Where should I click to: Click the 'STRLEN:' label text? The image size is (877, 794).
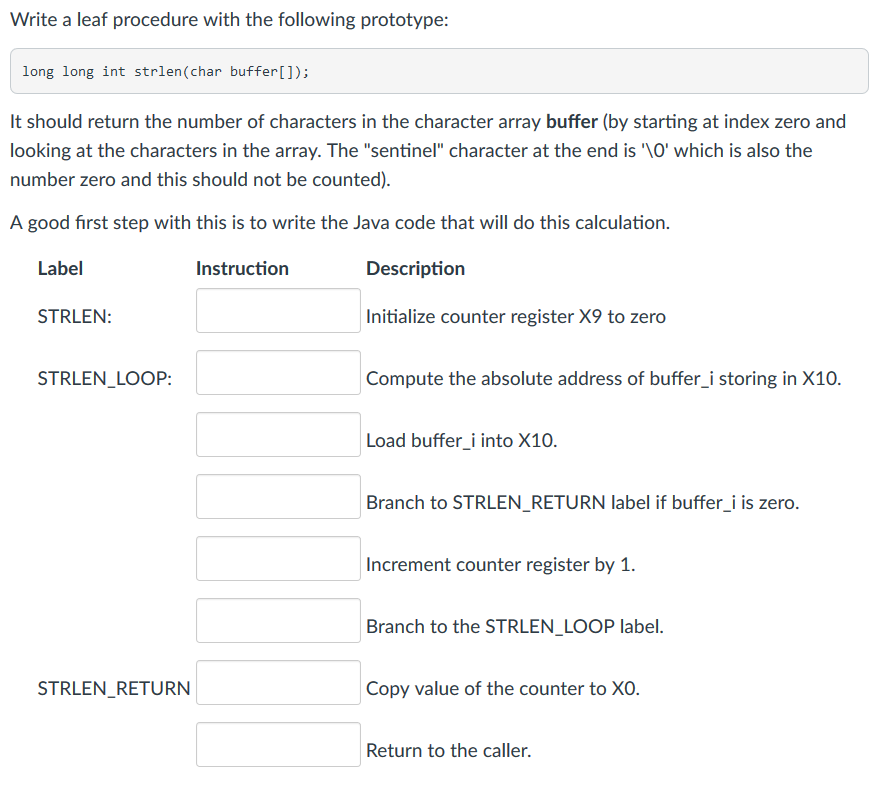click(75, 316)
